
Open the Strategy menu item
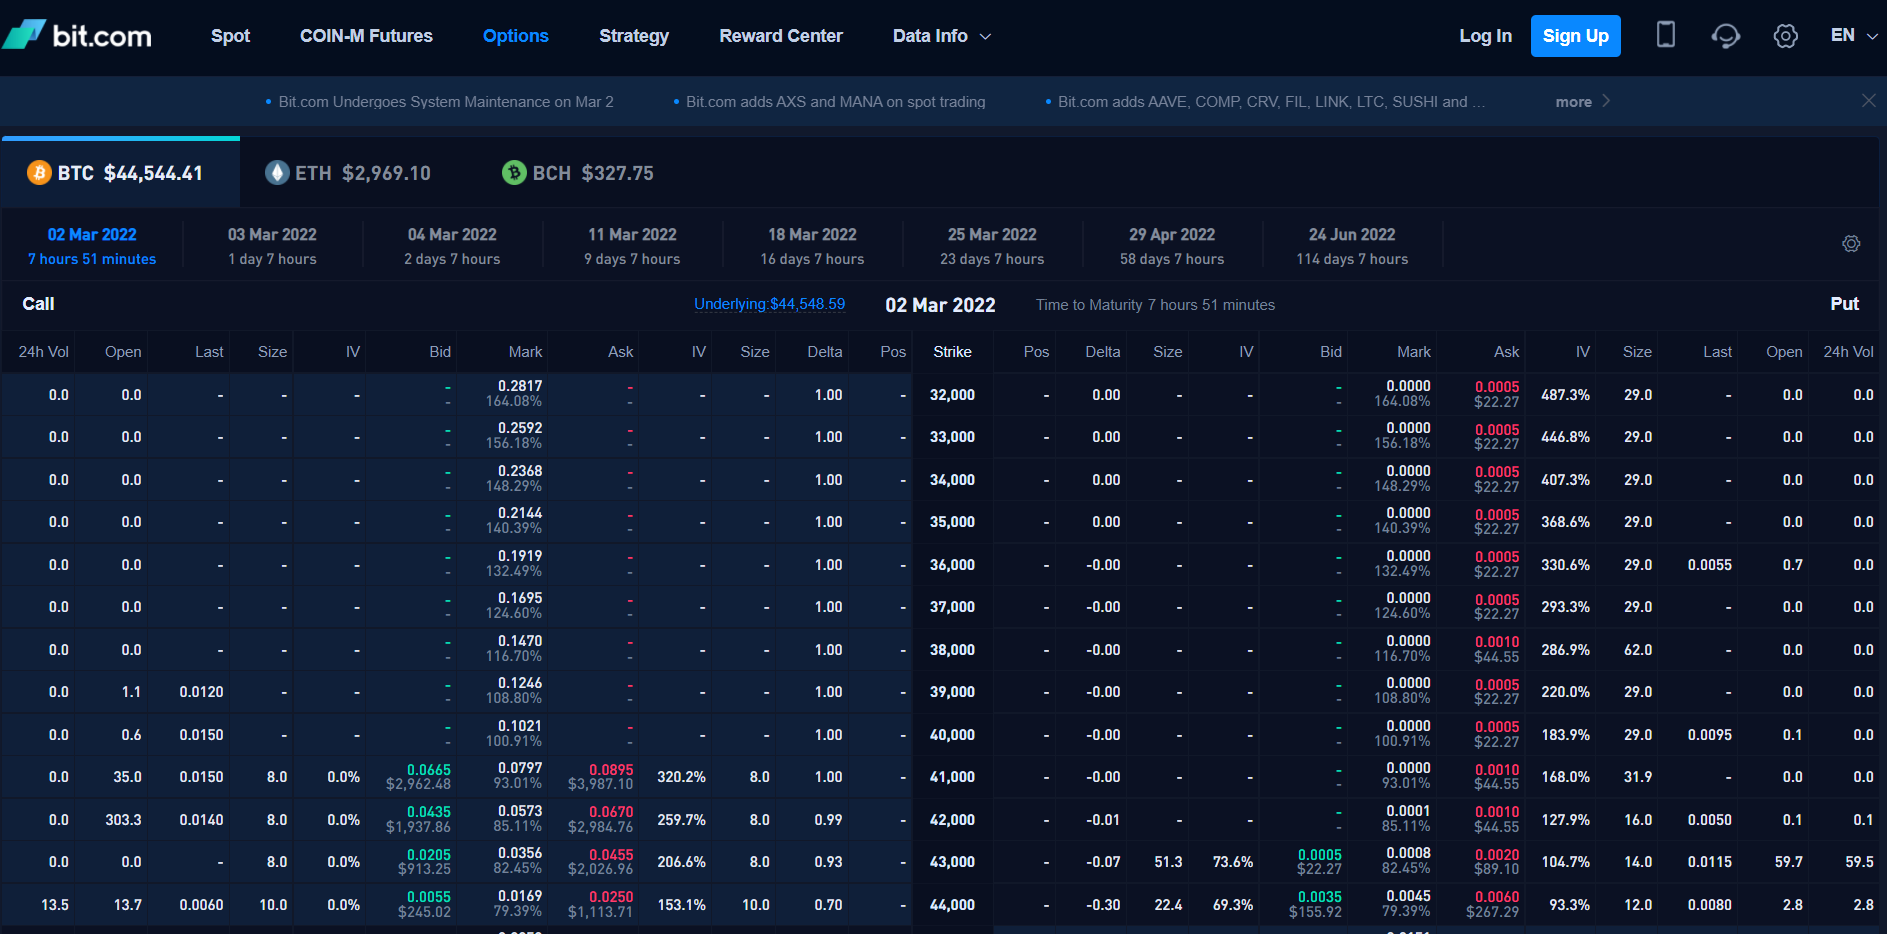(x=633, y=36)
